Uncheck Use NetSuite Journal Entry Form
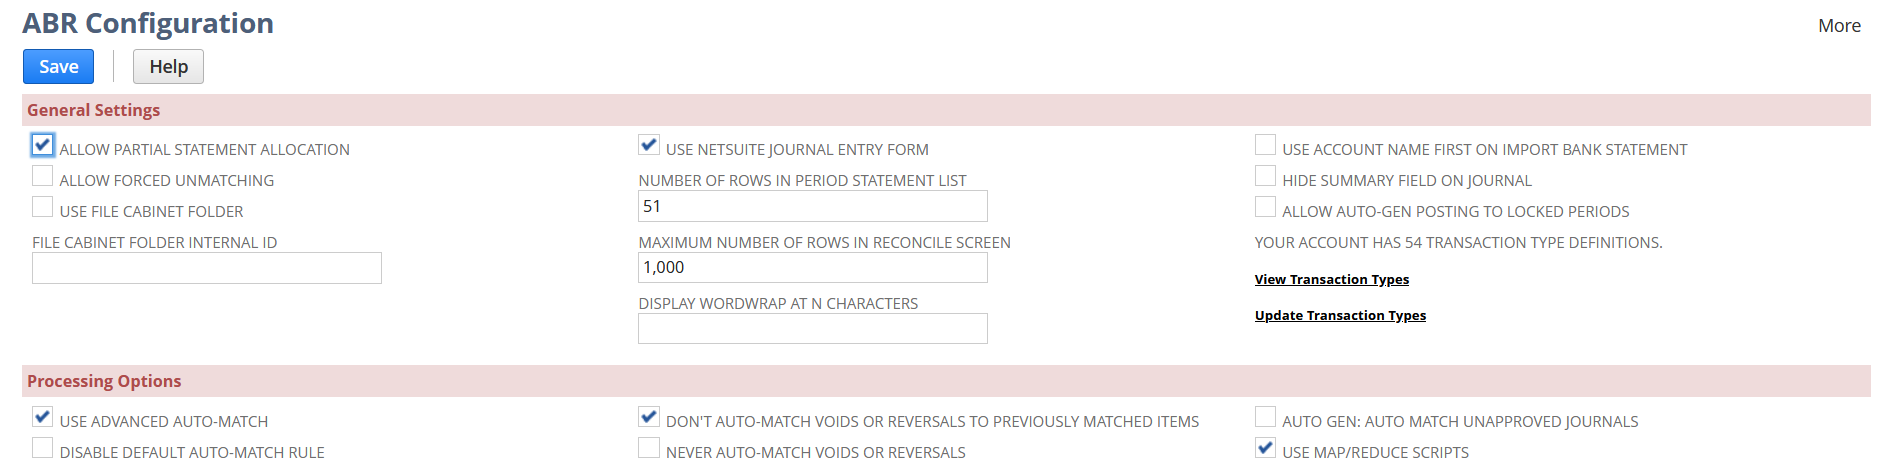 click(649, 146)
